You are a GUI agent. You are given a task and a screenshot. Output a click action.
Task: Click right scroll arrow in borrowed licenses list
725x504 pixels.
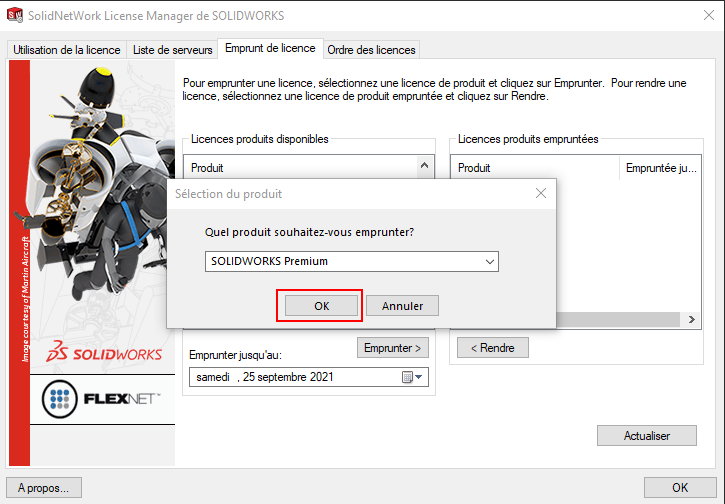click(x=691, y=320)
